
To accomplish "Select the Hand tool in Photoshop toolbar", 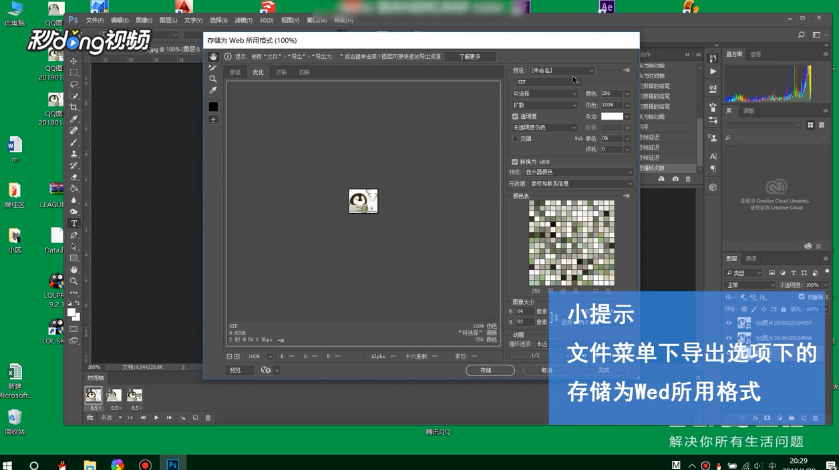I will (x=74, y=269).
